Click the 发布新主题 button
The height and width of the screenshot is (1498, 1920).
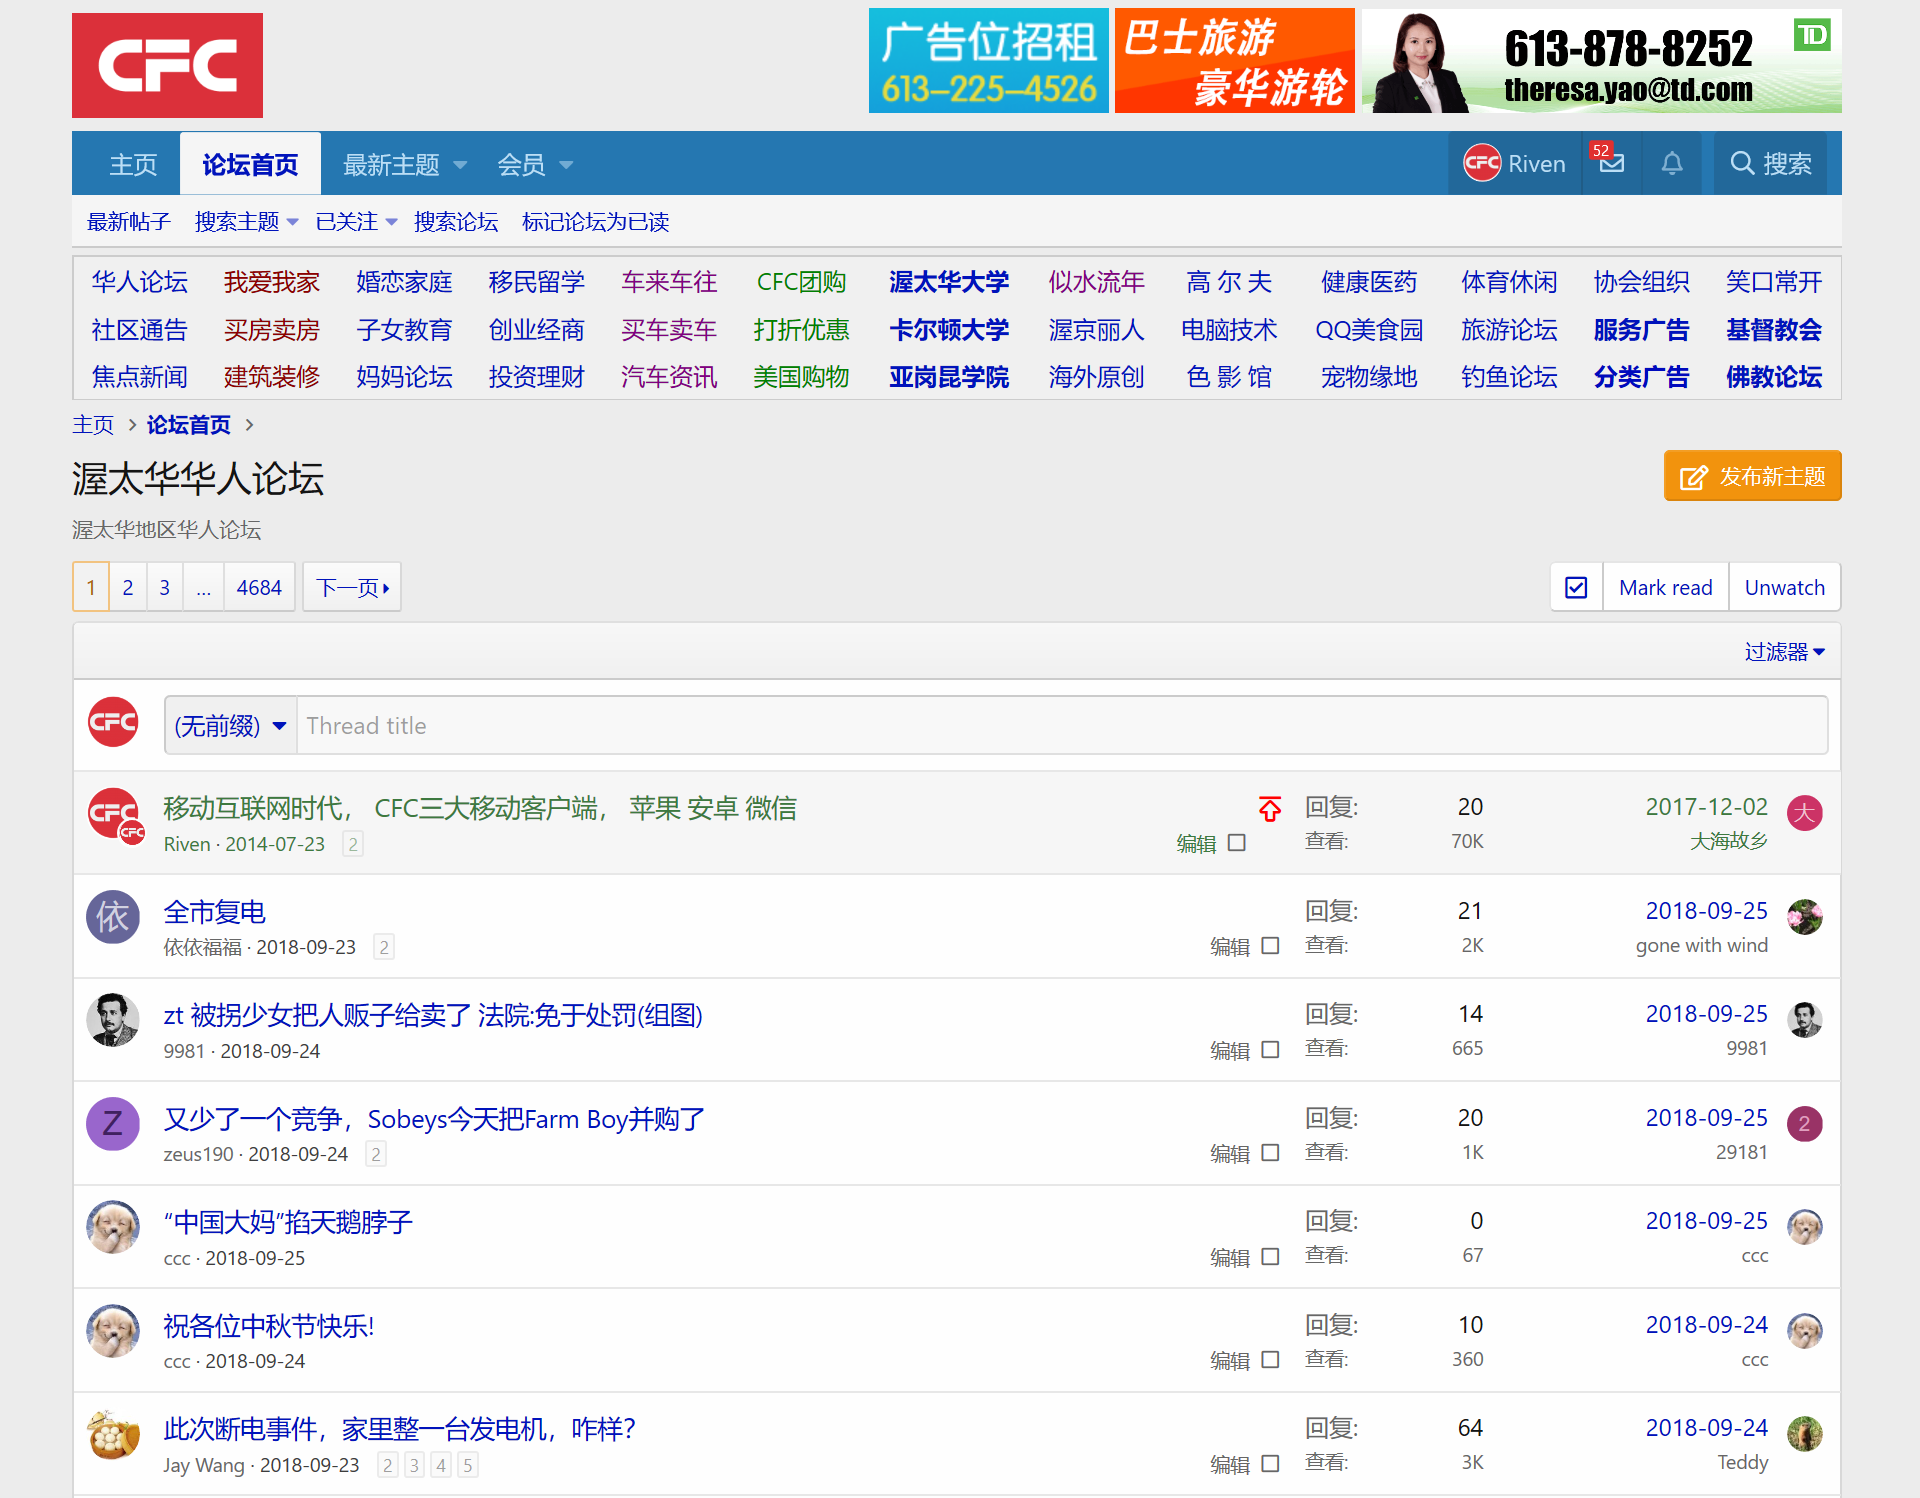click(x=1752, y=476)
